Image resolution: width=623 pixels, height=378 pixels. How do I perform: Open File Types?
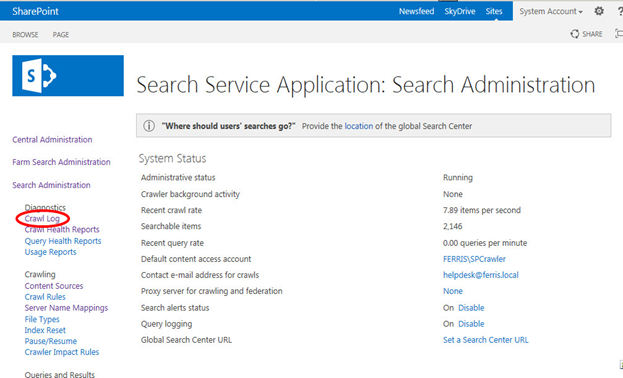[42, 319]
